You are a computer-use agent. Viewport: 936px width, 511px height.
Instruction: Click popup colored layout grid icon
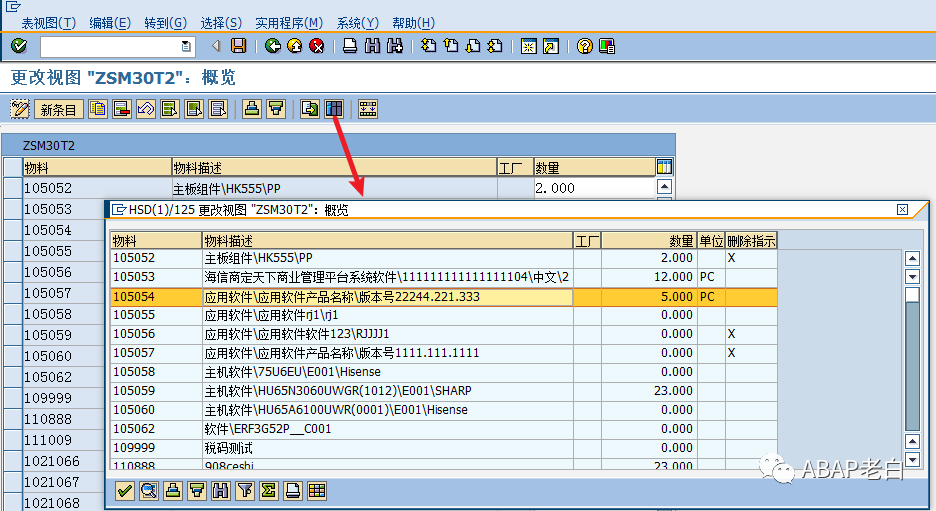click(x=317, y=491)
